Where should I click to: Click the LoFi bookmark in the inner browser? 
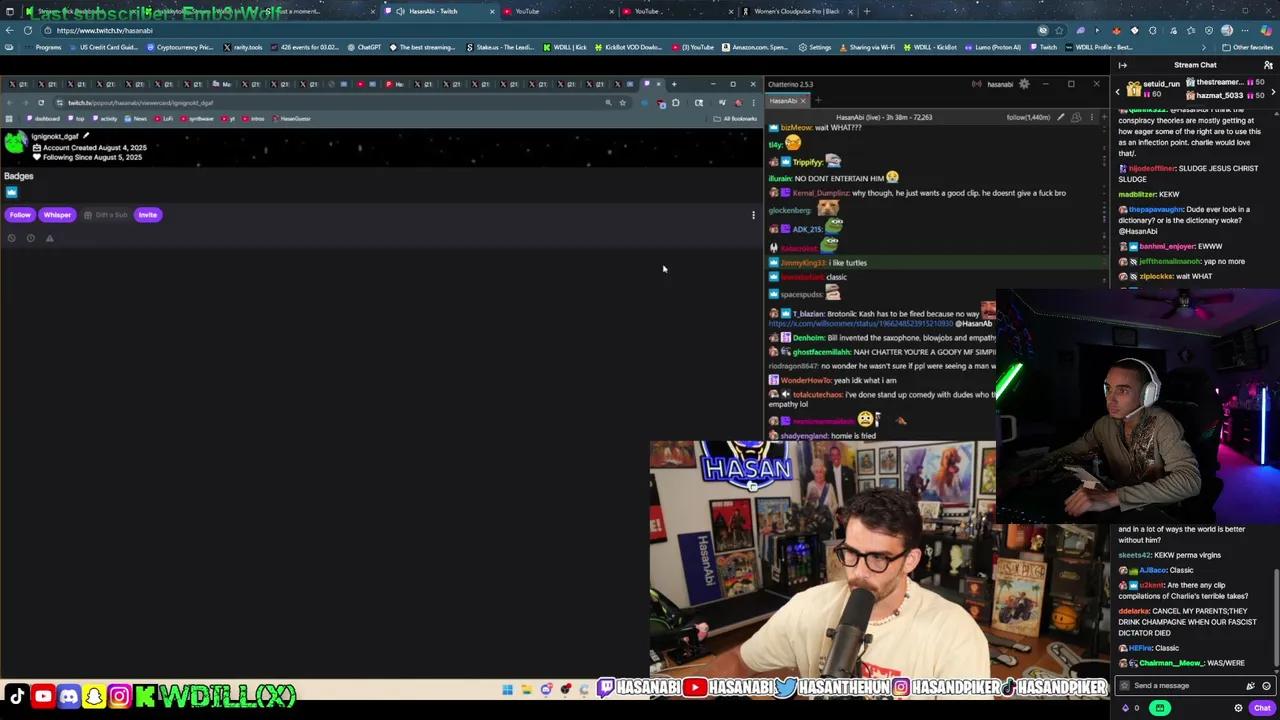point(165,119)
